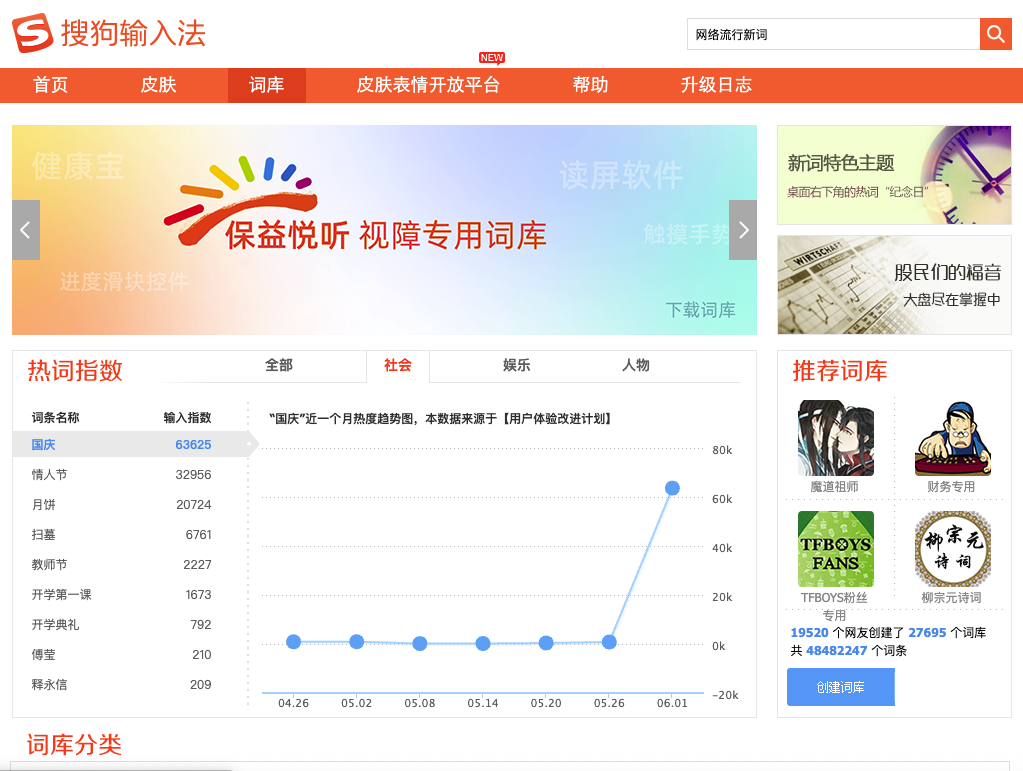This screenshot has width=1023, height=771.
Task: Click the 48482247 entry count
Action: 836,650
